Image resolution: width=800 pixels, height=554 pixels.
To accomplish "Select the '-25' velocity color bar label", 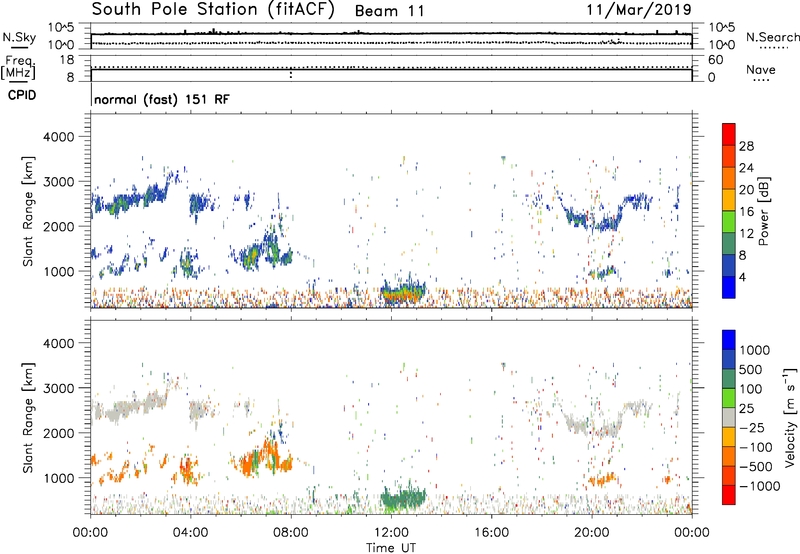I will [x=752, y=427].
